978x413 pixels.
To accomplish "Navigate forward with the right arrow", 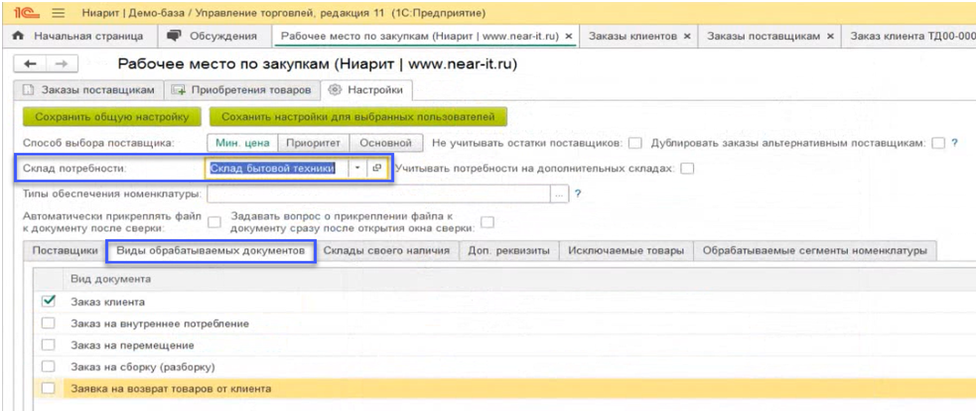I will pos(61,64).
